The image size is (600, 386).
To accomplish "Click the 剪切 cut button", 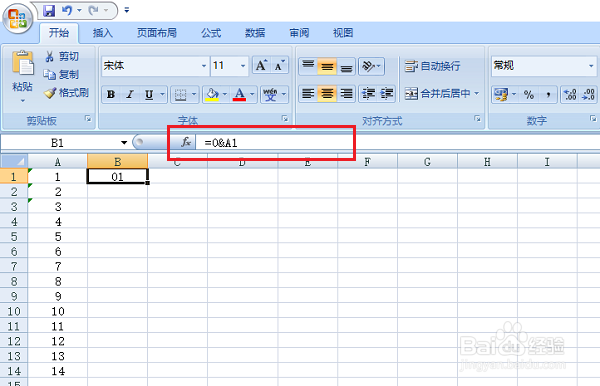I will pyautogui.click(x=61, y=57).
